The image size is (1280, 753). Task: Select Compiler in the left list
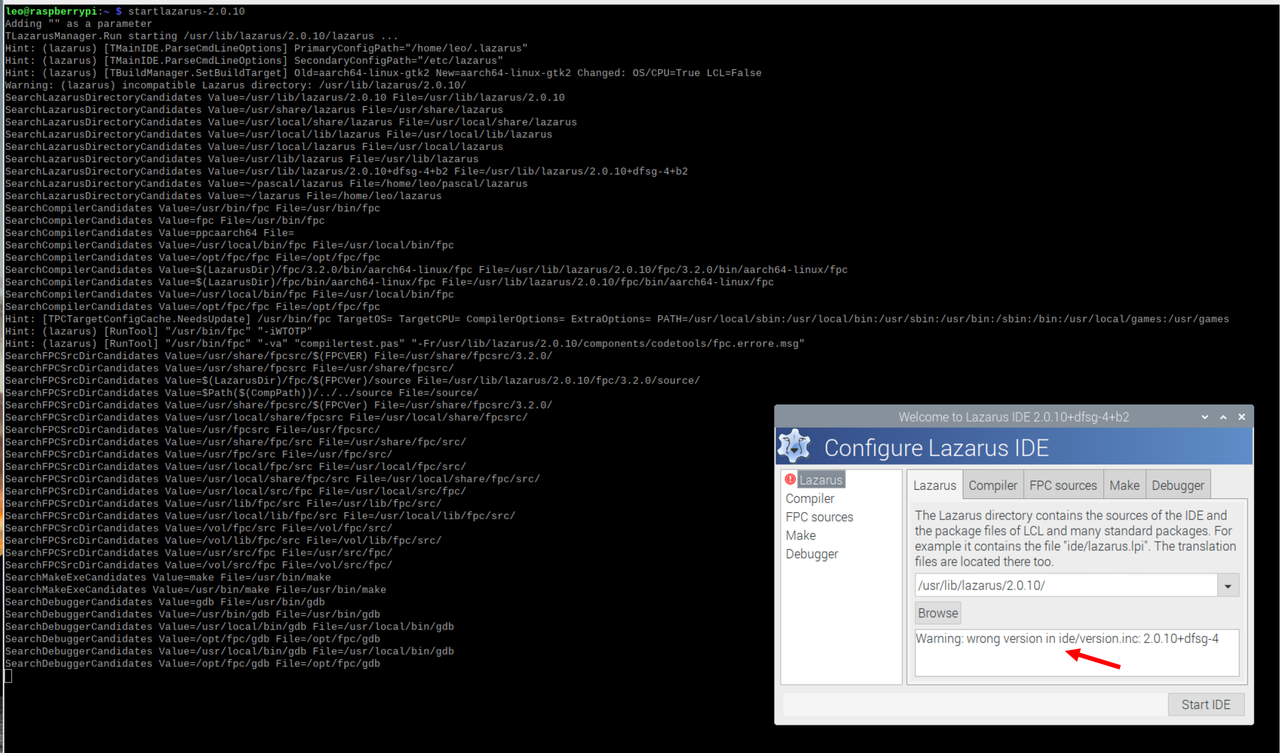coord(810,498)
